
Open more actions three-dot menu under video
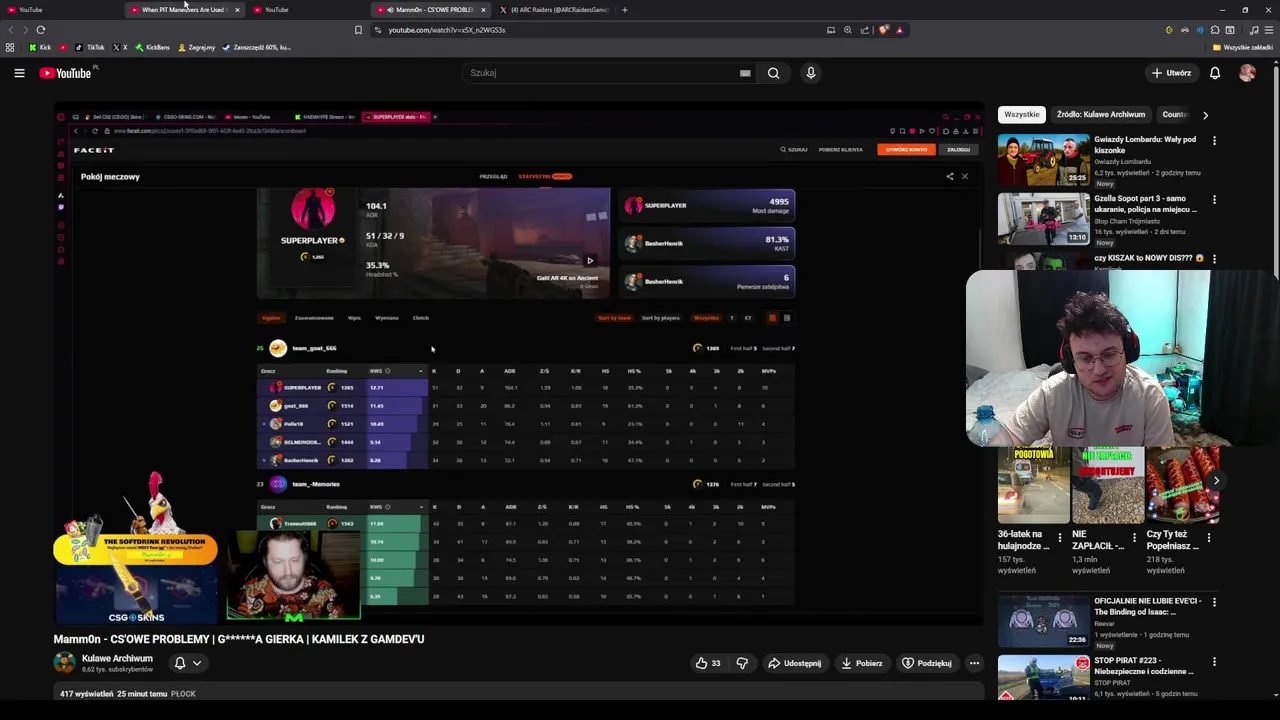point(974,663)
